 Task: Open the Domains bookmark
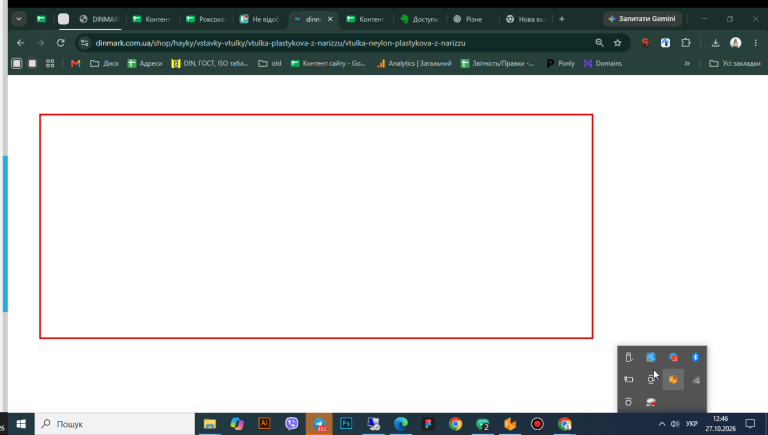click(603, 63)
